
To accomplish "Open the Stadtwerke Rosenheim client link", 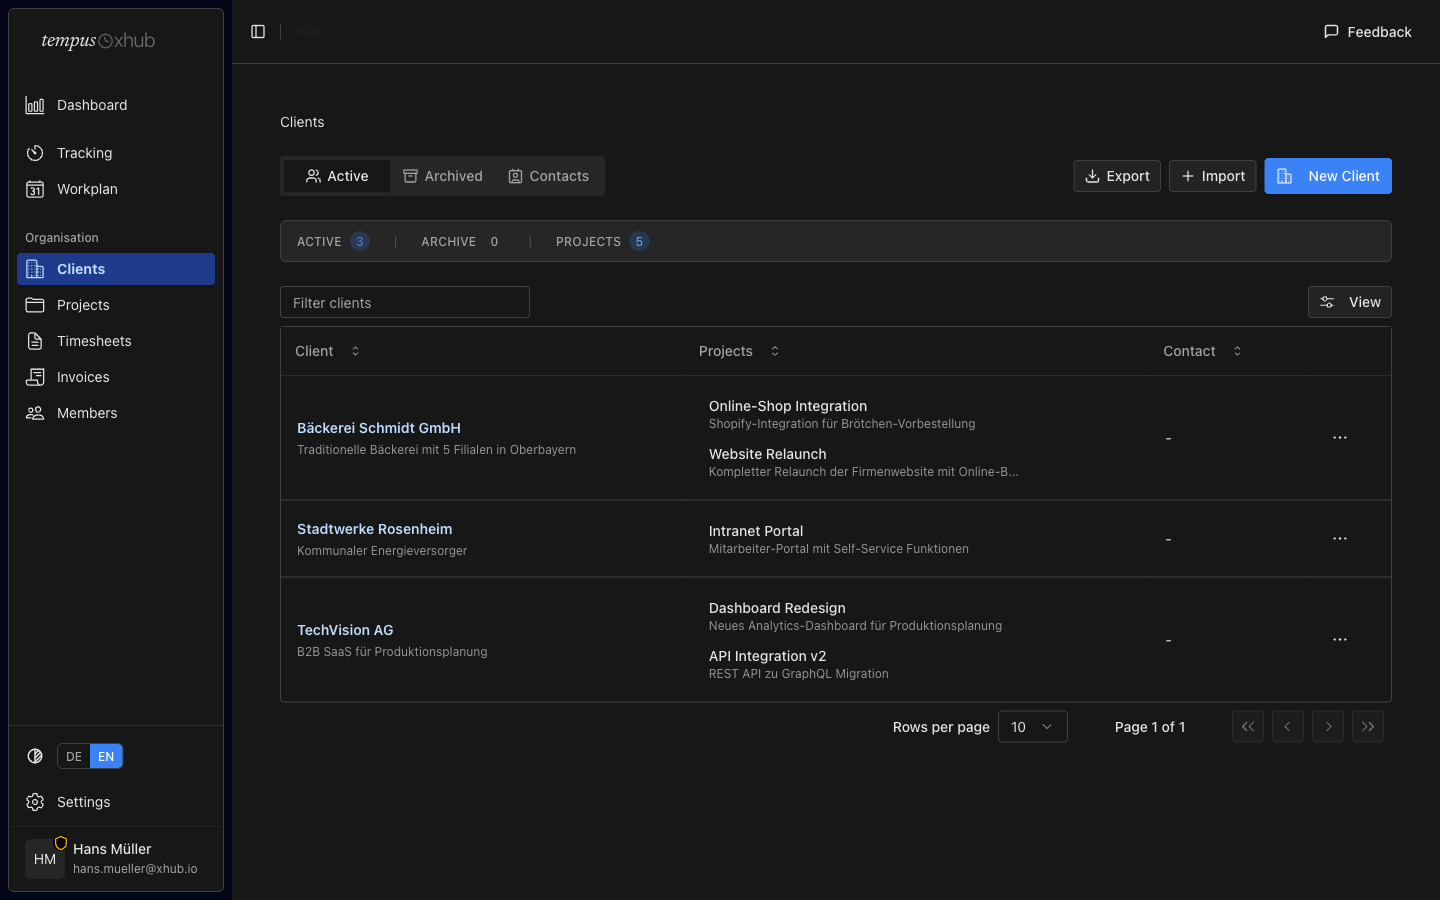I will pyautogui.click(x=374, y=529).
